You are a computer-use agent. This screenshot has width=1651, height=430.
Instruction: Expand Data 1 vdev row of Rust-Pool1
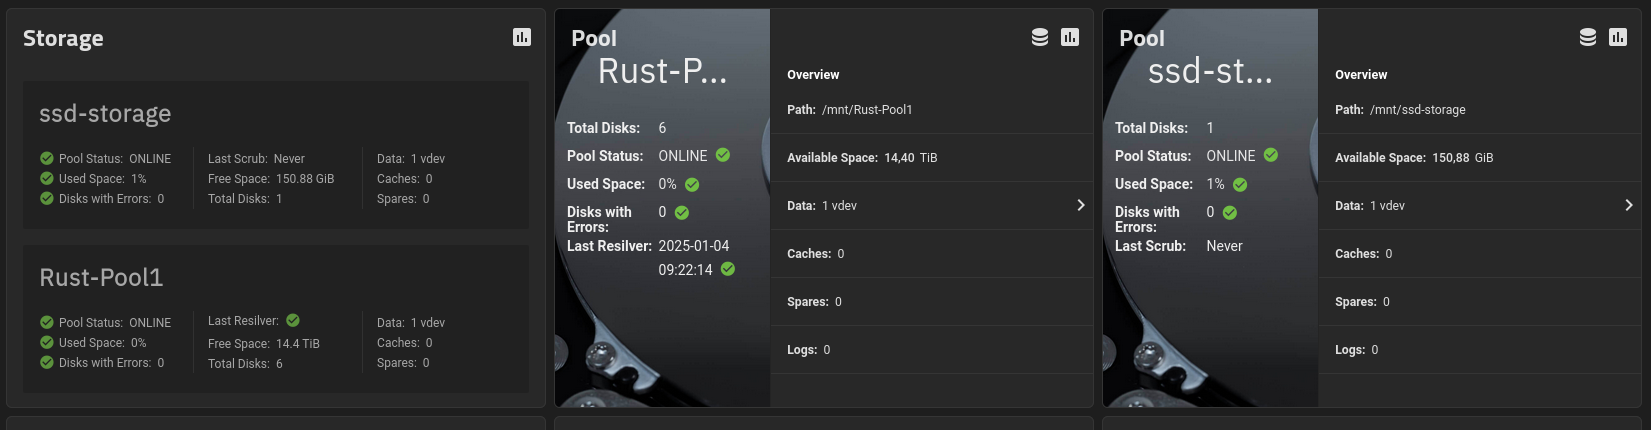click(x=932, y=205)
